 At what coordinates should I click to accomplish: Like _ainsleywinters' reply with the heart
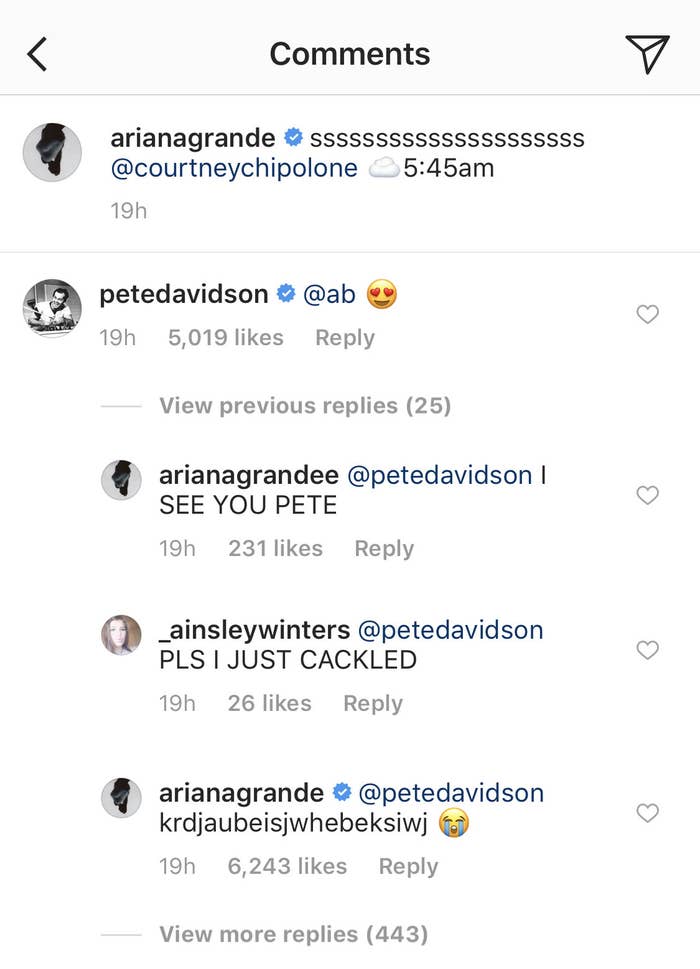click(647, 649)
